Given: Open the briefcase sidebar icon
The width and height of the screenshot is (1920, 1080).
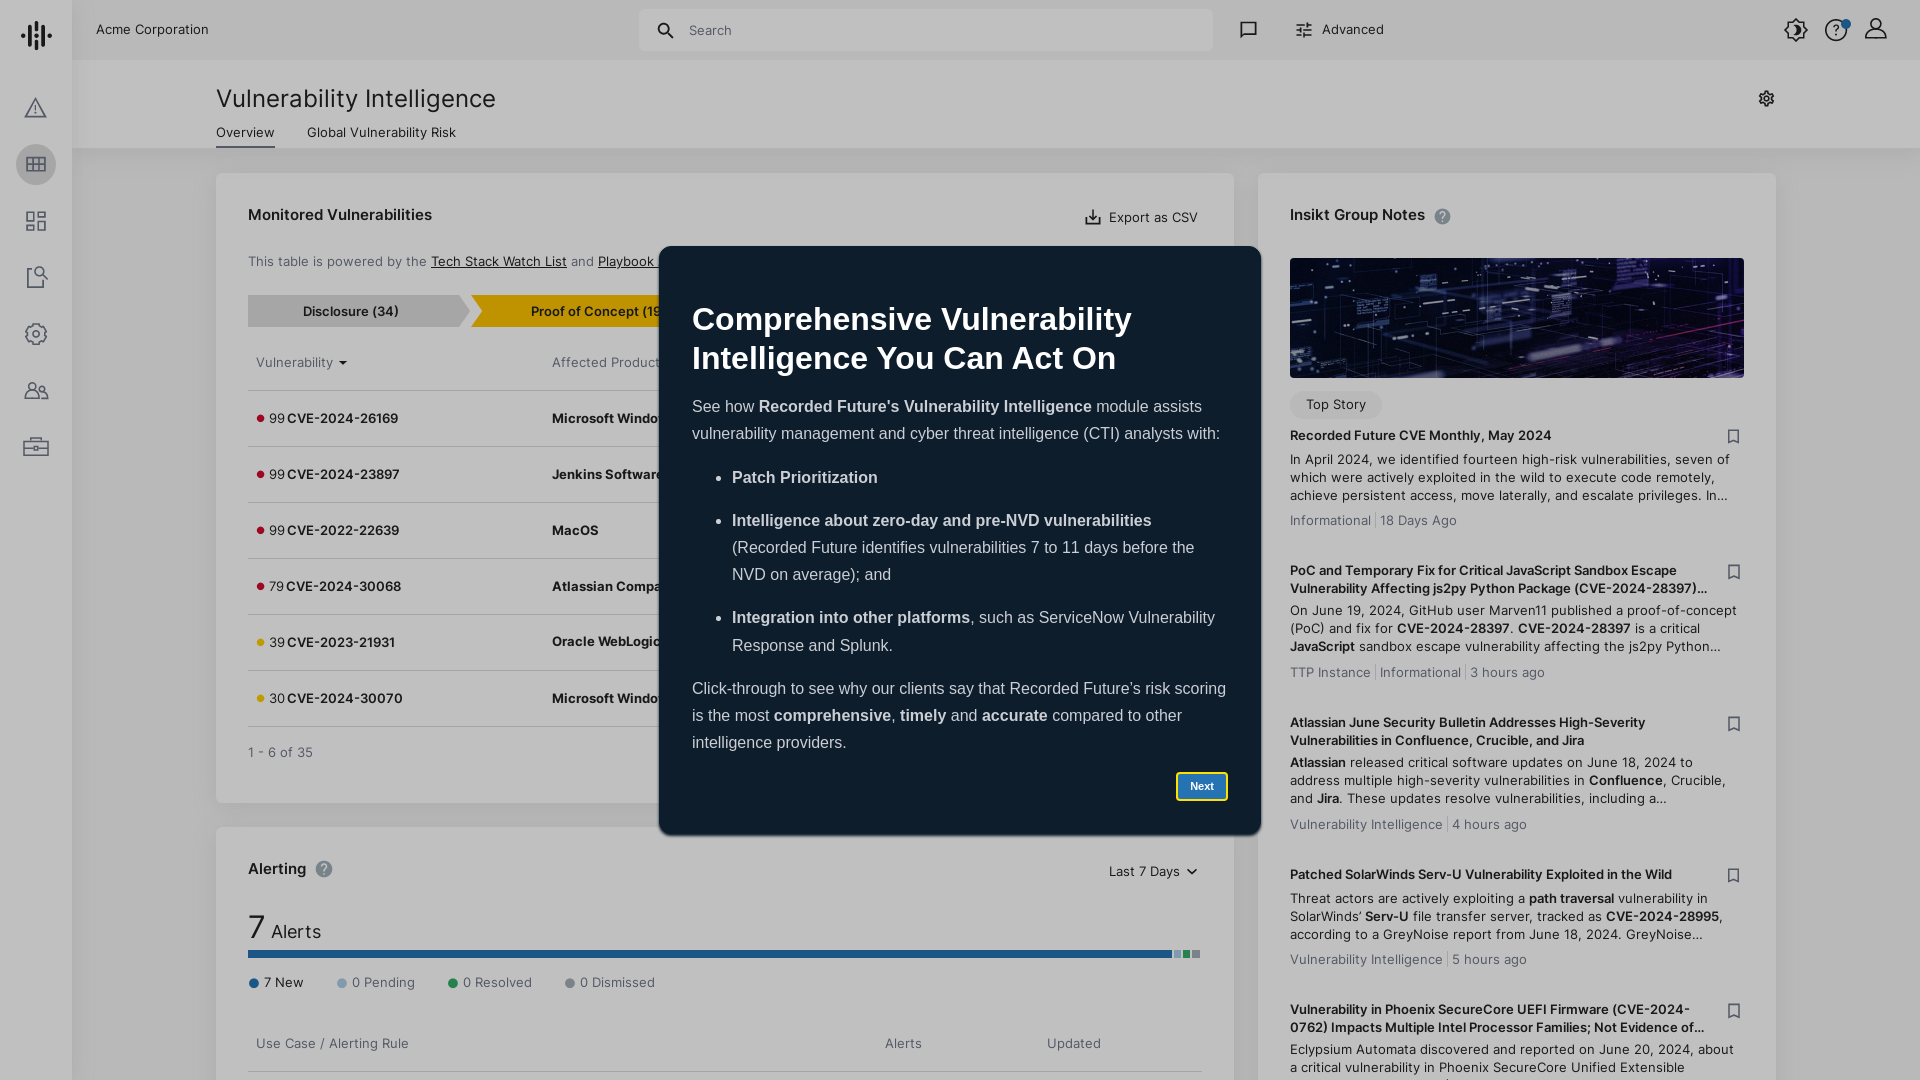Looking at the screenshot, I should pos(36,447).
